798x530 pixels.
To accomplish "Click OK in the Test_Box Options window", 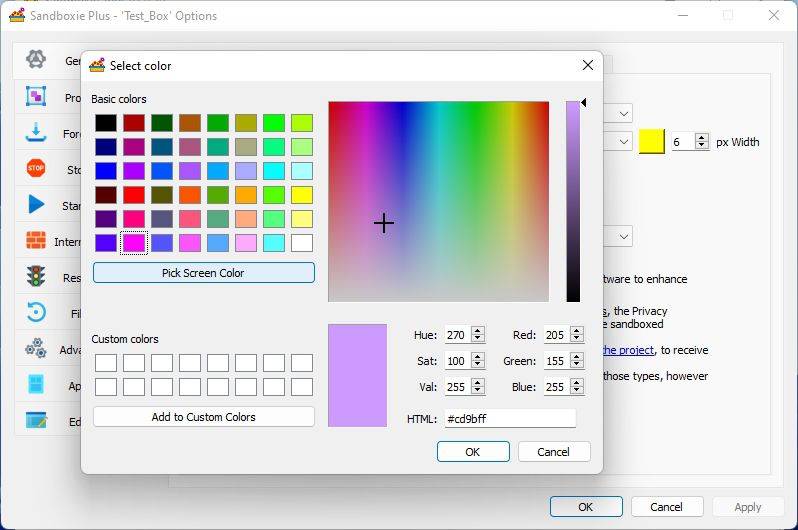I will [x=586, y=507].
